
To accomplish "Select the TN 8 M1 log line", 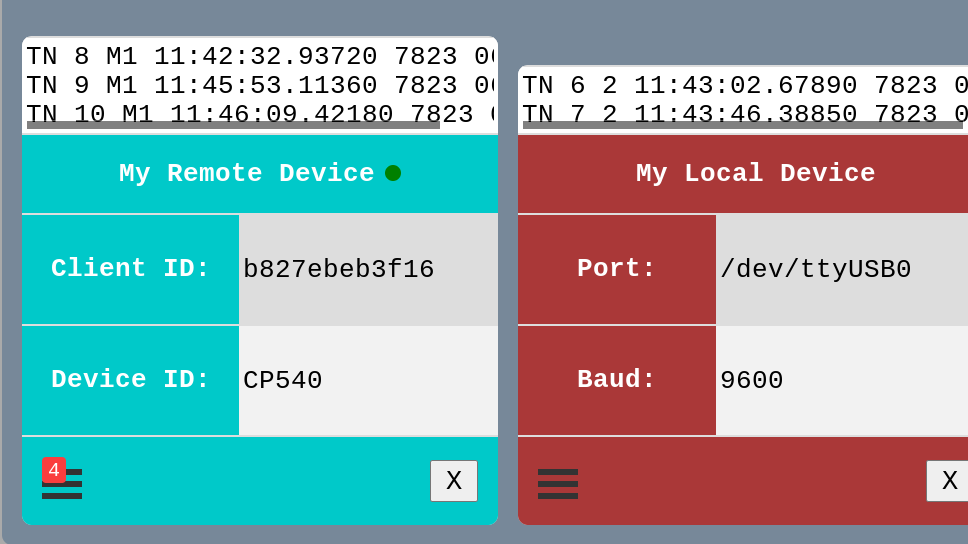I will (260, 56).
